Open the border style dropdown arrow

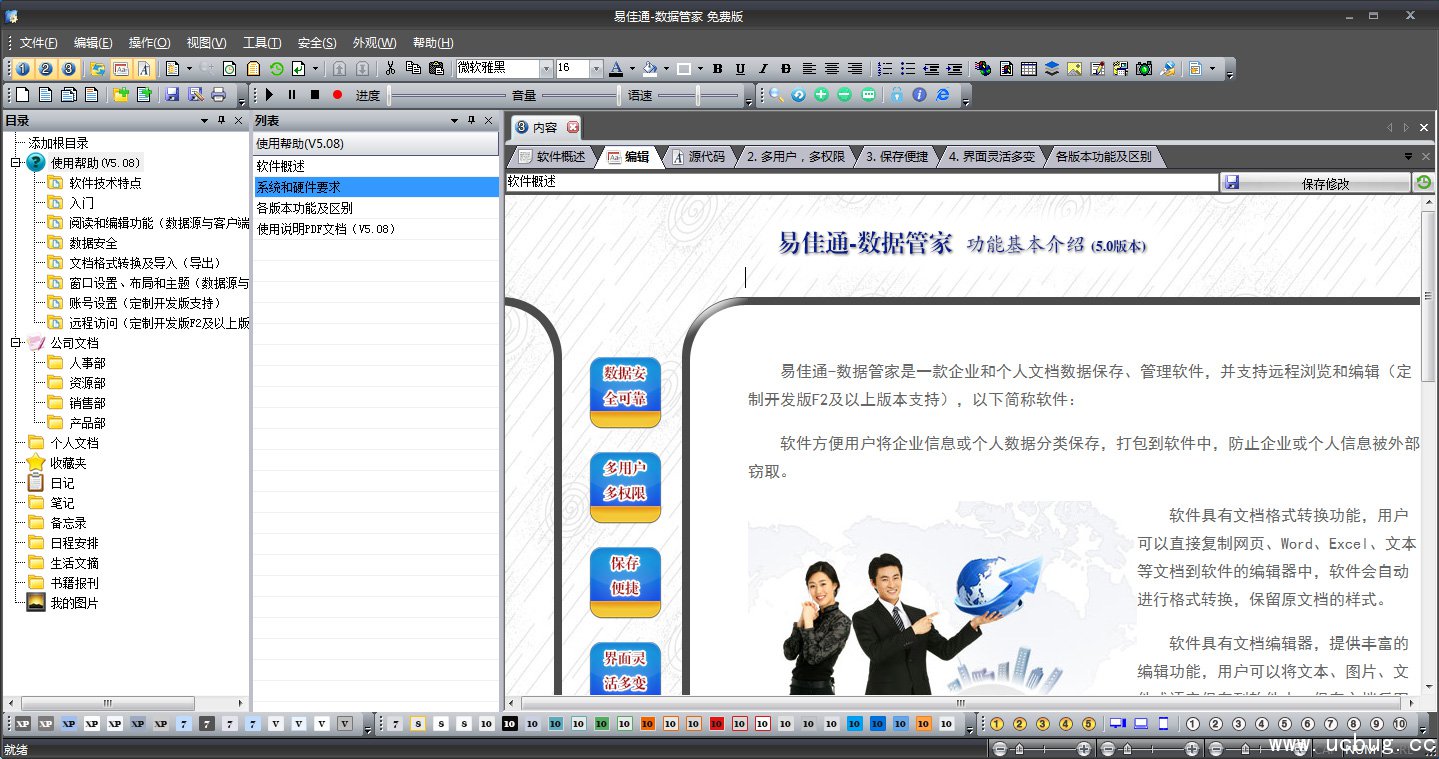click(x=700, y=68)
